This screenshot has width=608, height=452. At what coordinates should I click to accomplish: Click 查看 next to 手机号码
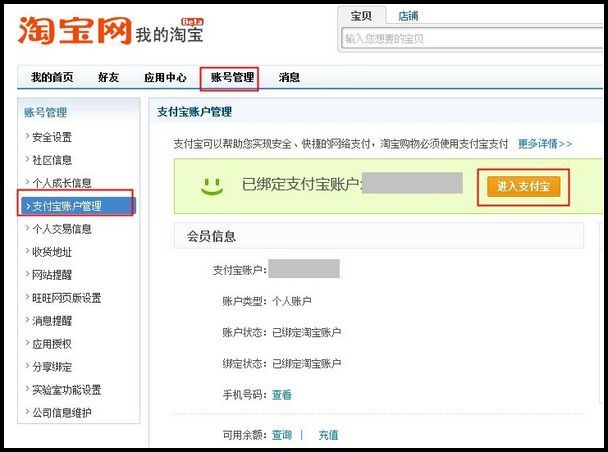pyautogui.click(x=282, y=395)
